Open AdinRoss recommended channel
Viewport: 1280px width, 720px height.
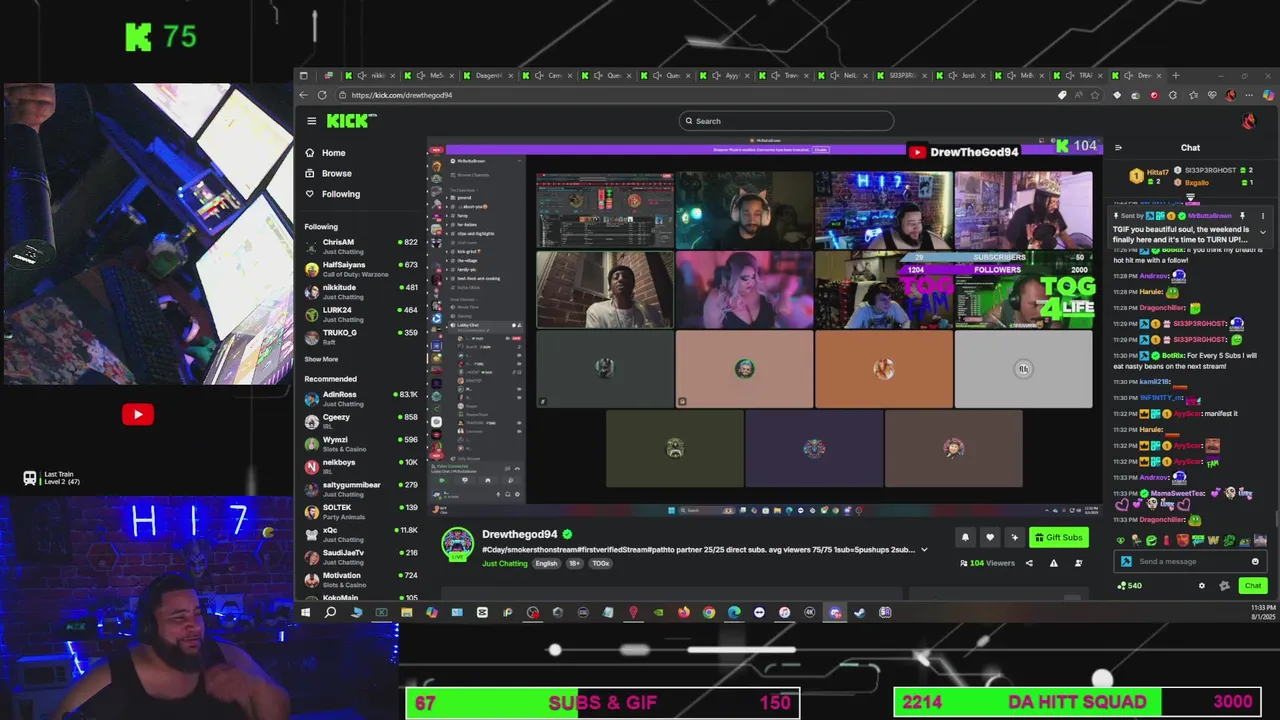[361, 398]
